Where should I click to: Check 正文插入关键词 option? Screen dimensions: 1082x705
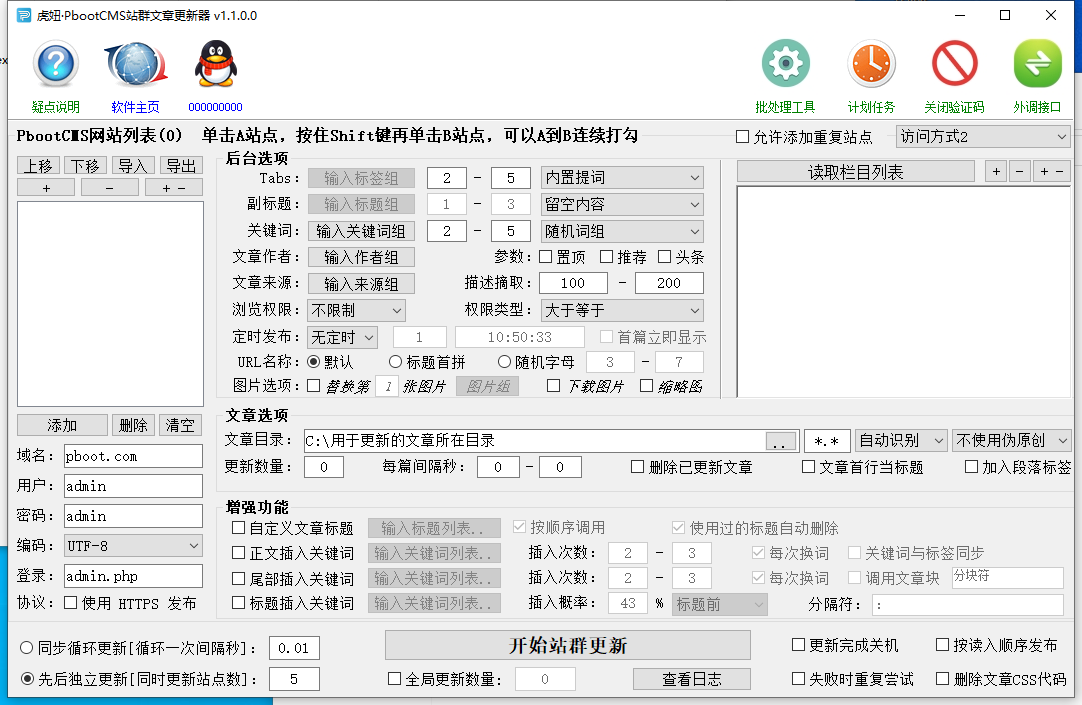(239, 553)
